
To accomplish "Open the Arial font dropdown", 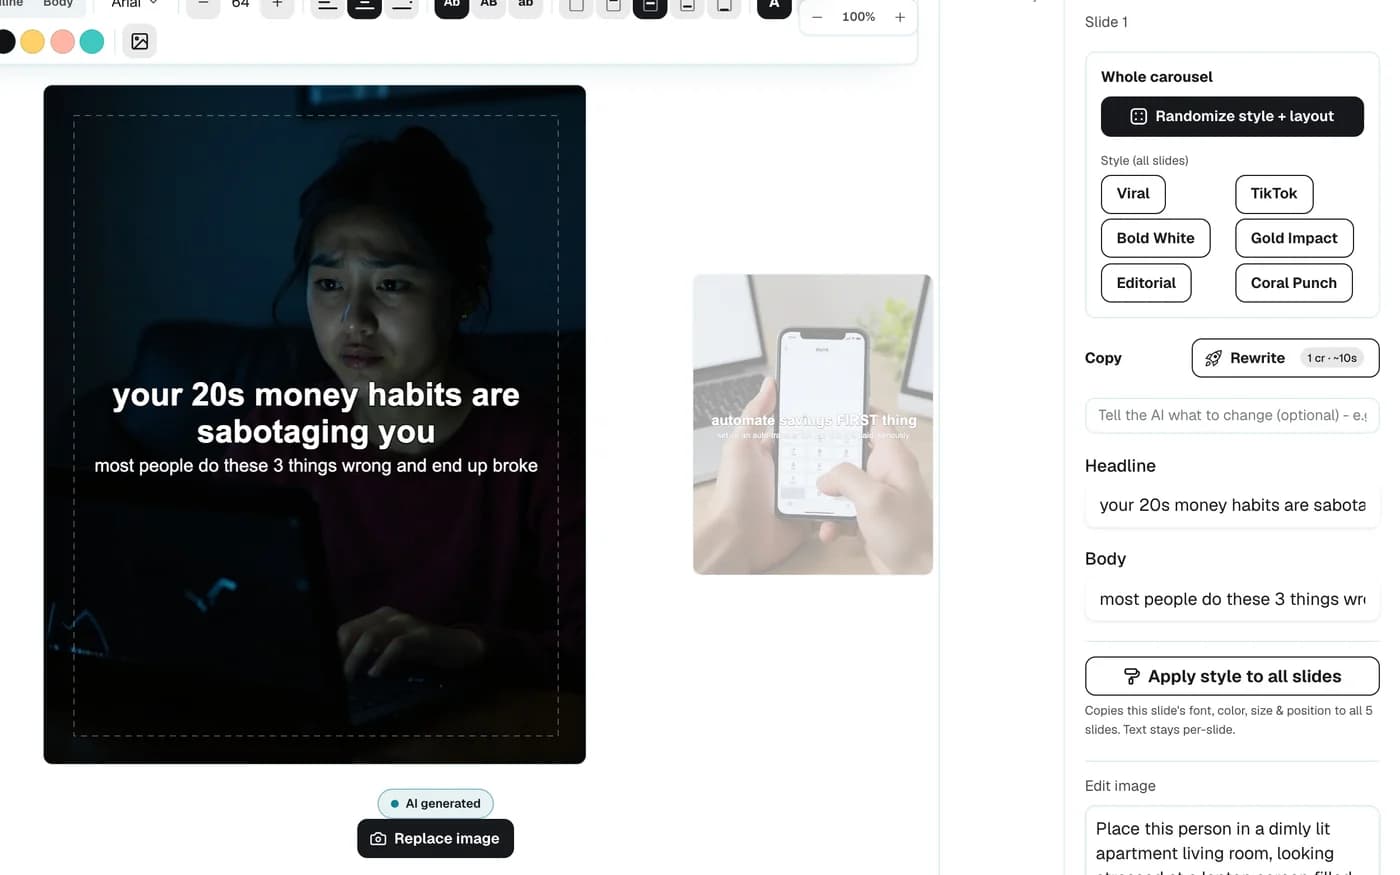I will pyautogui.click(x=134, y=5).
